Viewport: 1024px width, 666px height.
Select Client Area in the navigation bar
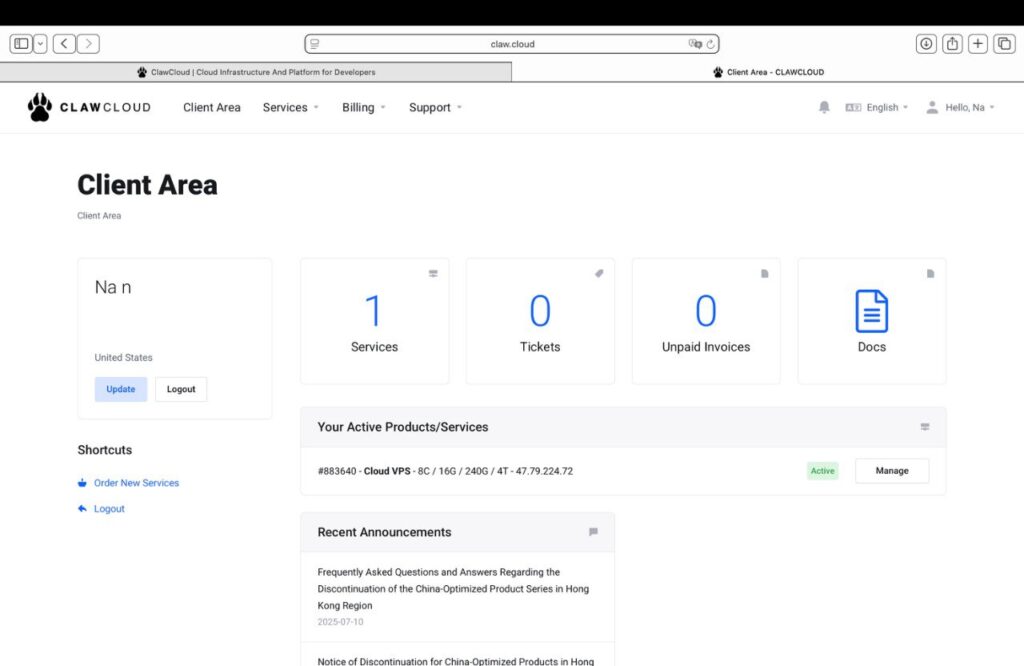[211, 107]
